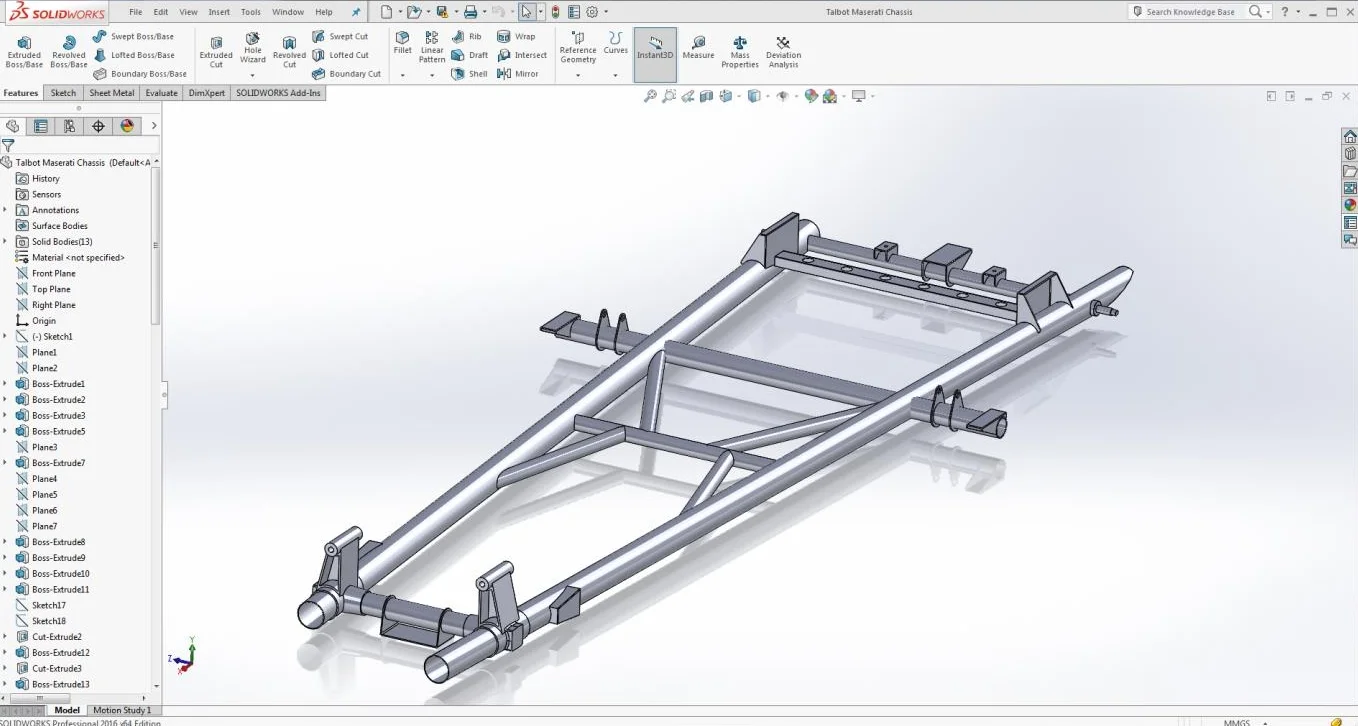Screen dimensions: 1358x726
Task: Switch to the SOLIDWORKS Add-Ins tab
Action: pyautogui.click(x=279, y=93)
